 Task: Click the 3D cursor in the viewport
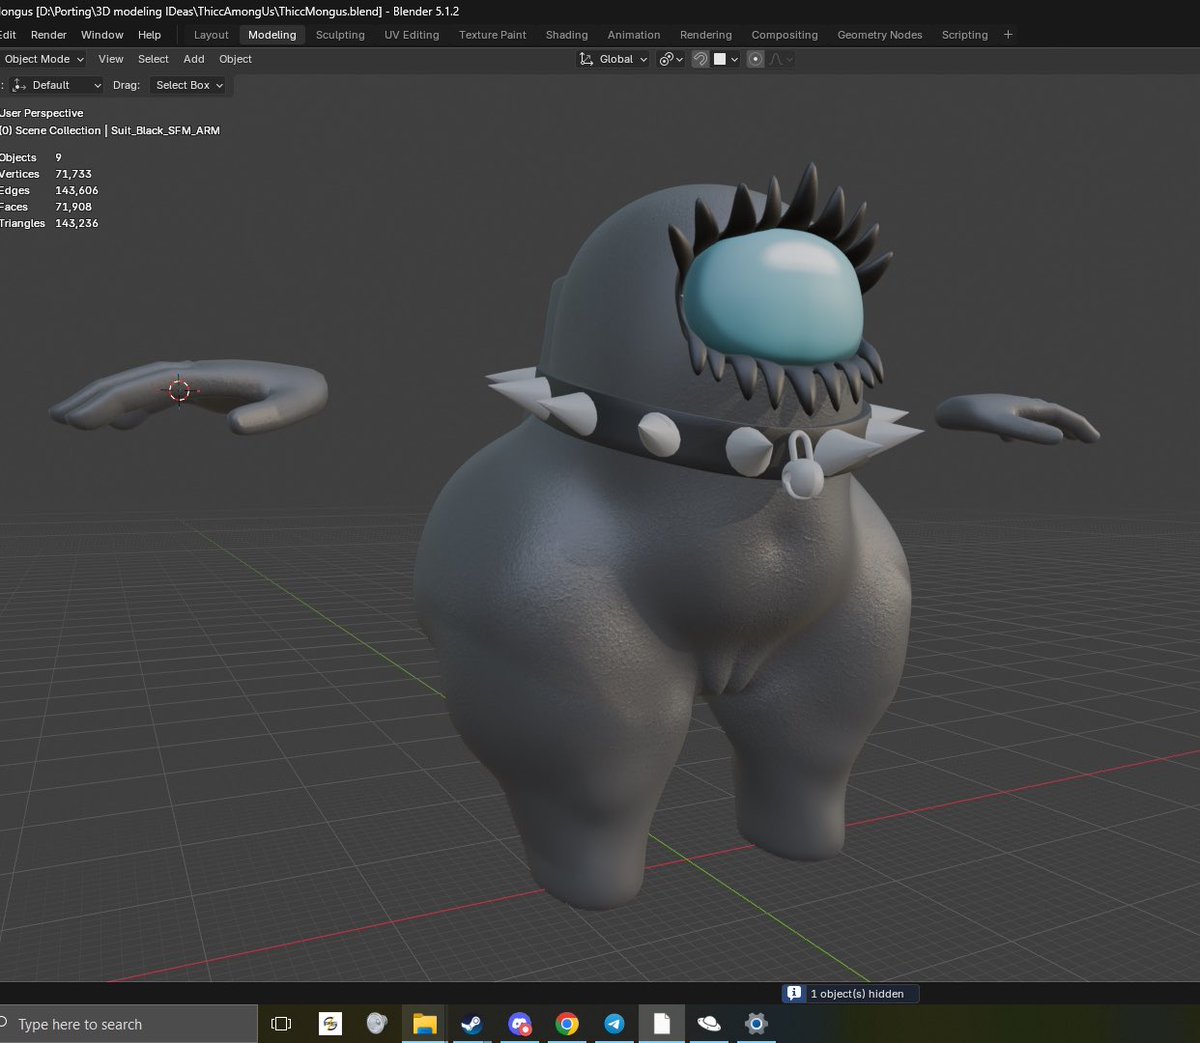179,390
